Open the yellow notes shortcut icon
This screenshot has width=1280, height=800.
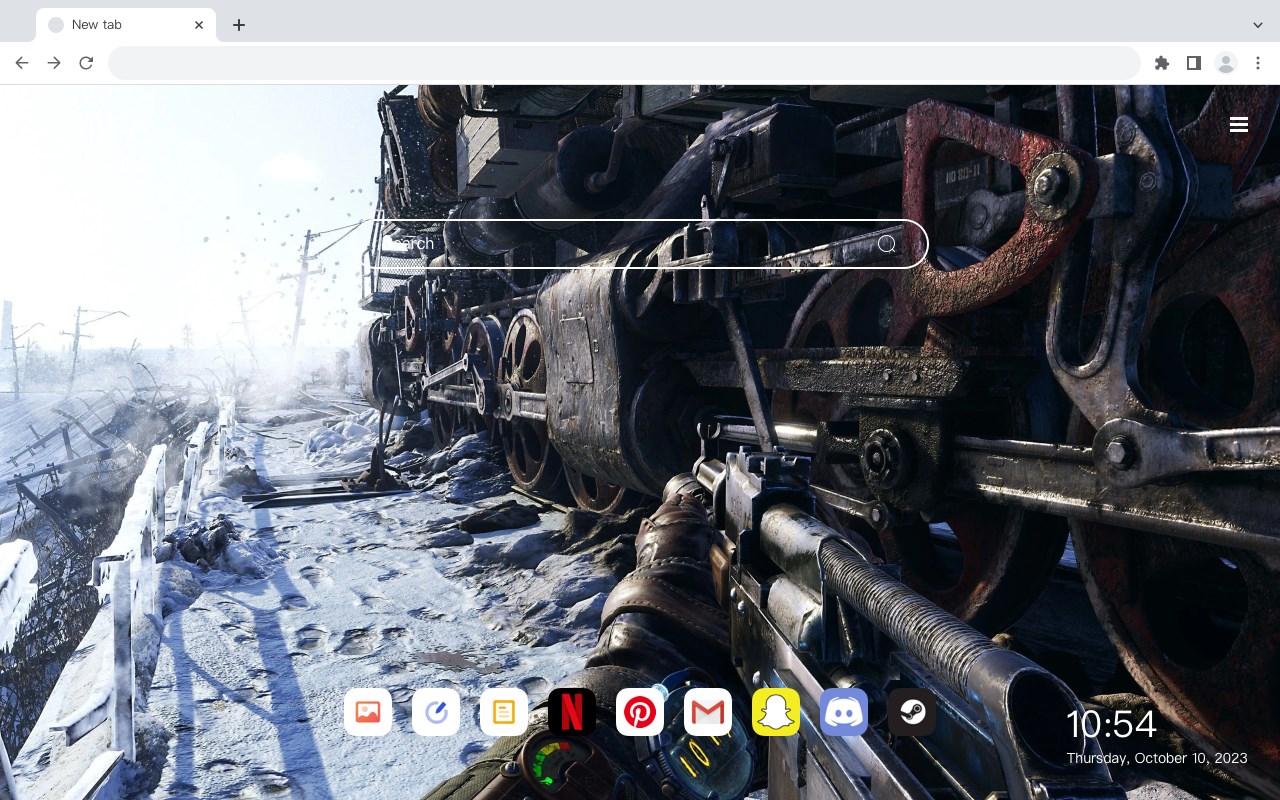[504, 712]
